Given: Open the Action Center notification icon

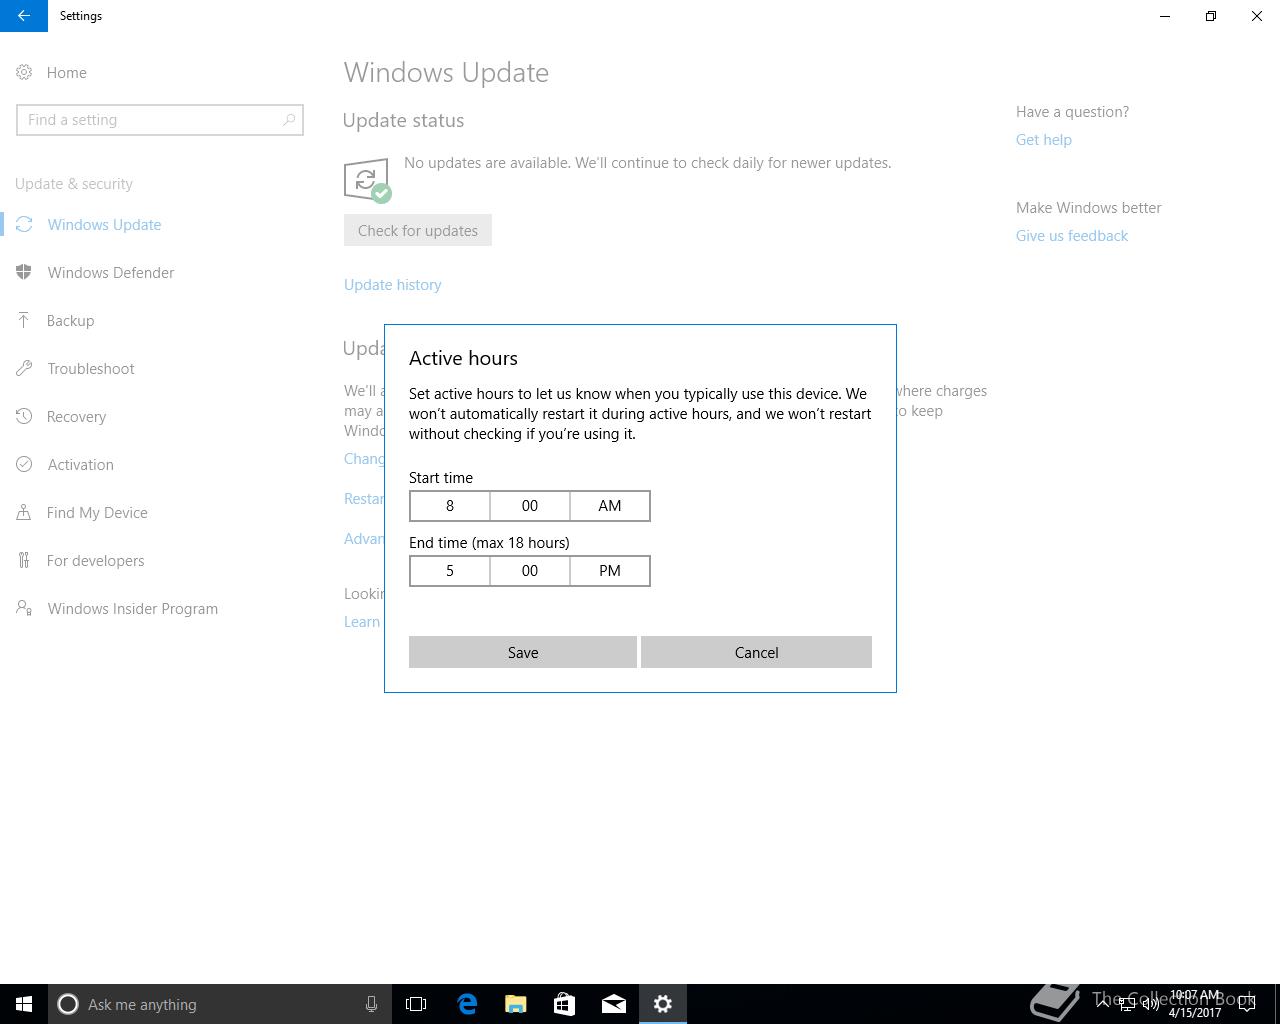Looking at the screenshot, I should coord(1247,1004).
